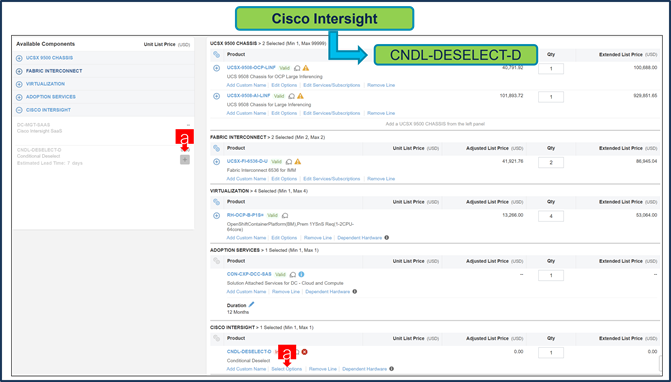The width and height of the screenshot is (671, 382).
Task: Click the chain link icon in FABRIC INTERCONNECT header
Action: (x=217, y=148)
